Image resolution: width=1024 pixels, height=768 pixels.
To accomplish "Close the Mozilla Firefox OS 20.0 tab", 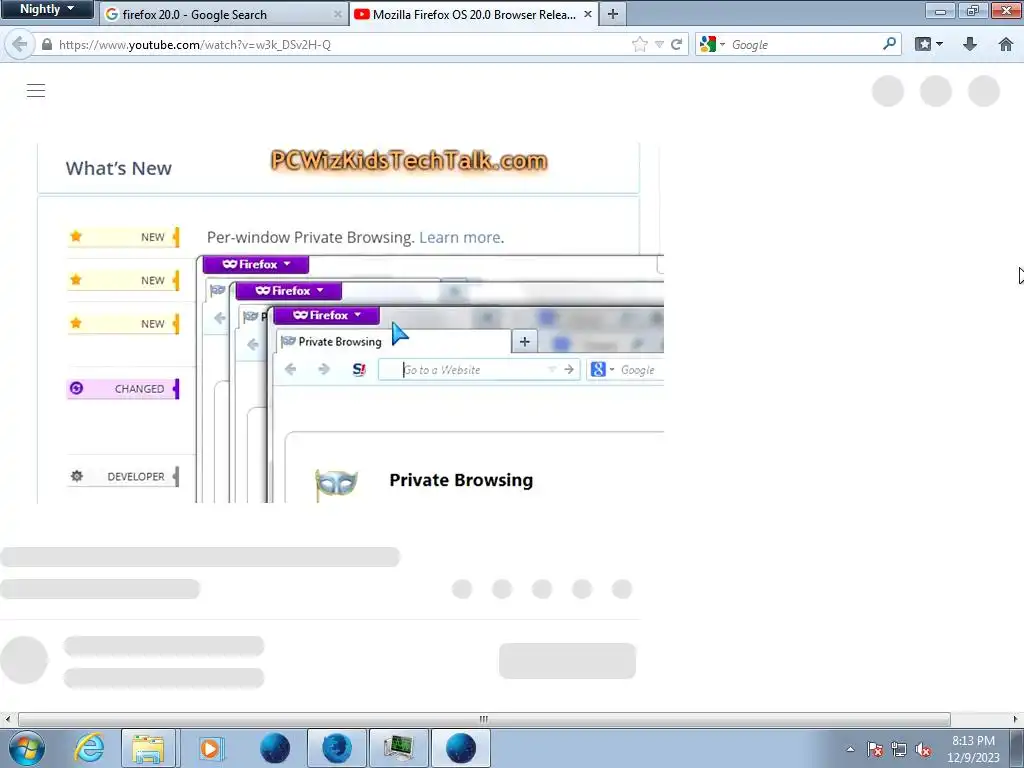I will click(588, 14).
